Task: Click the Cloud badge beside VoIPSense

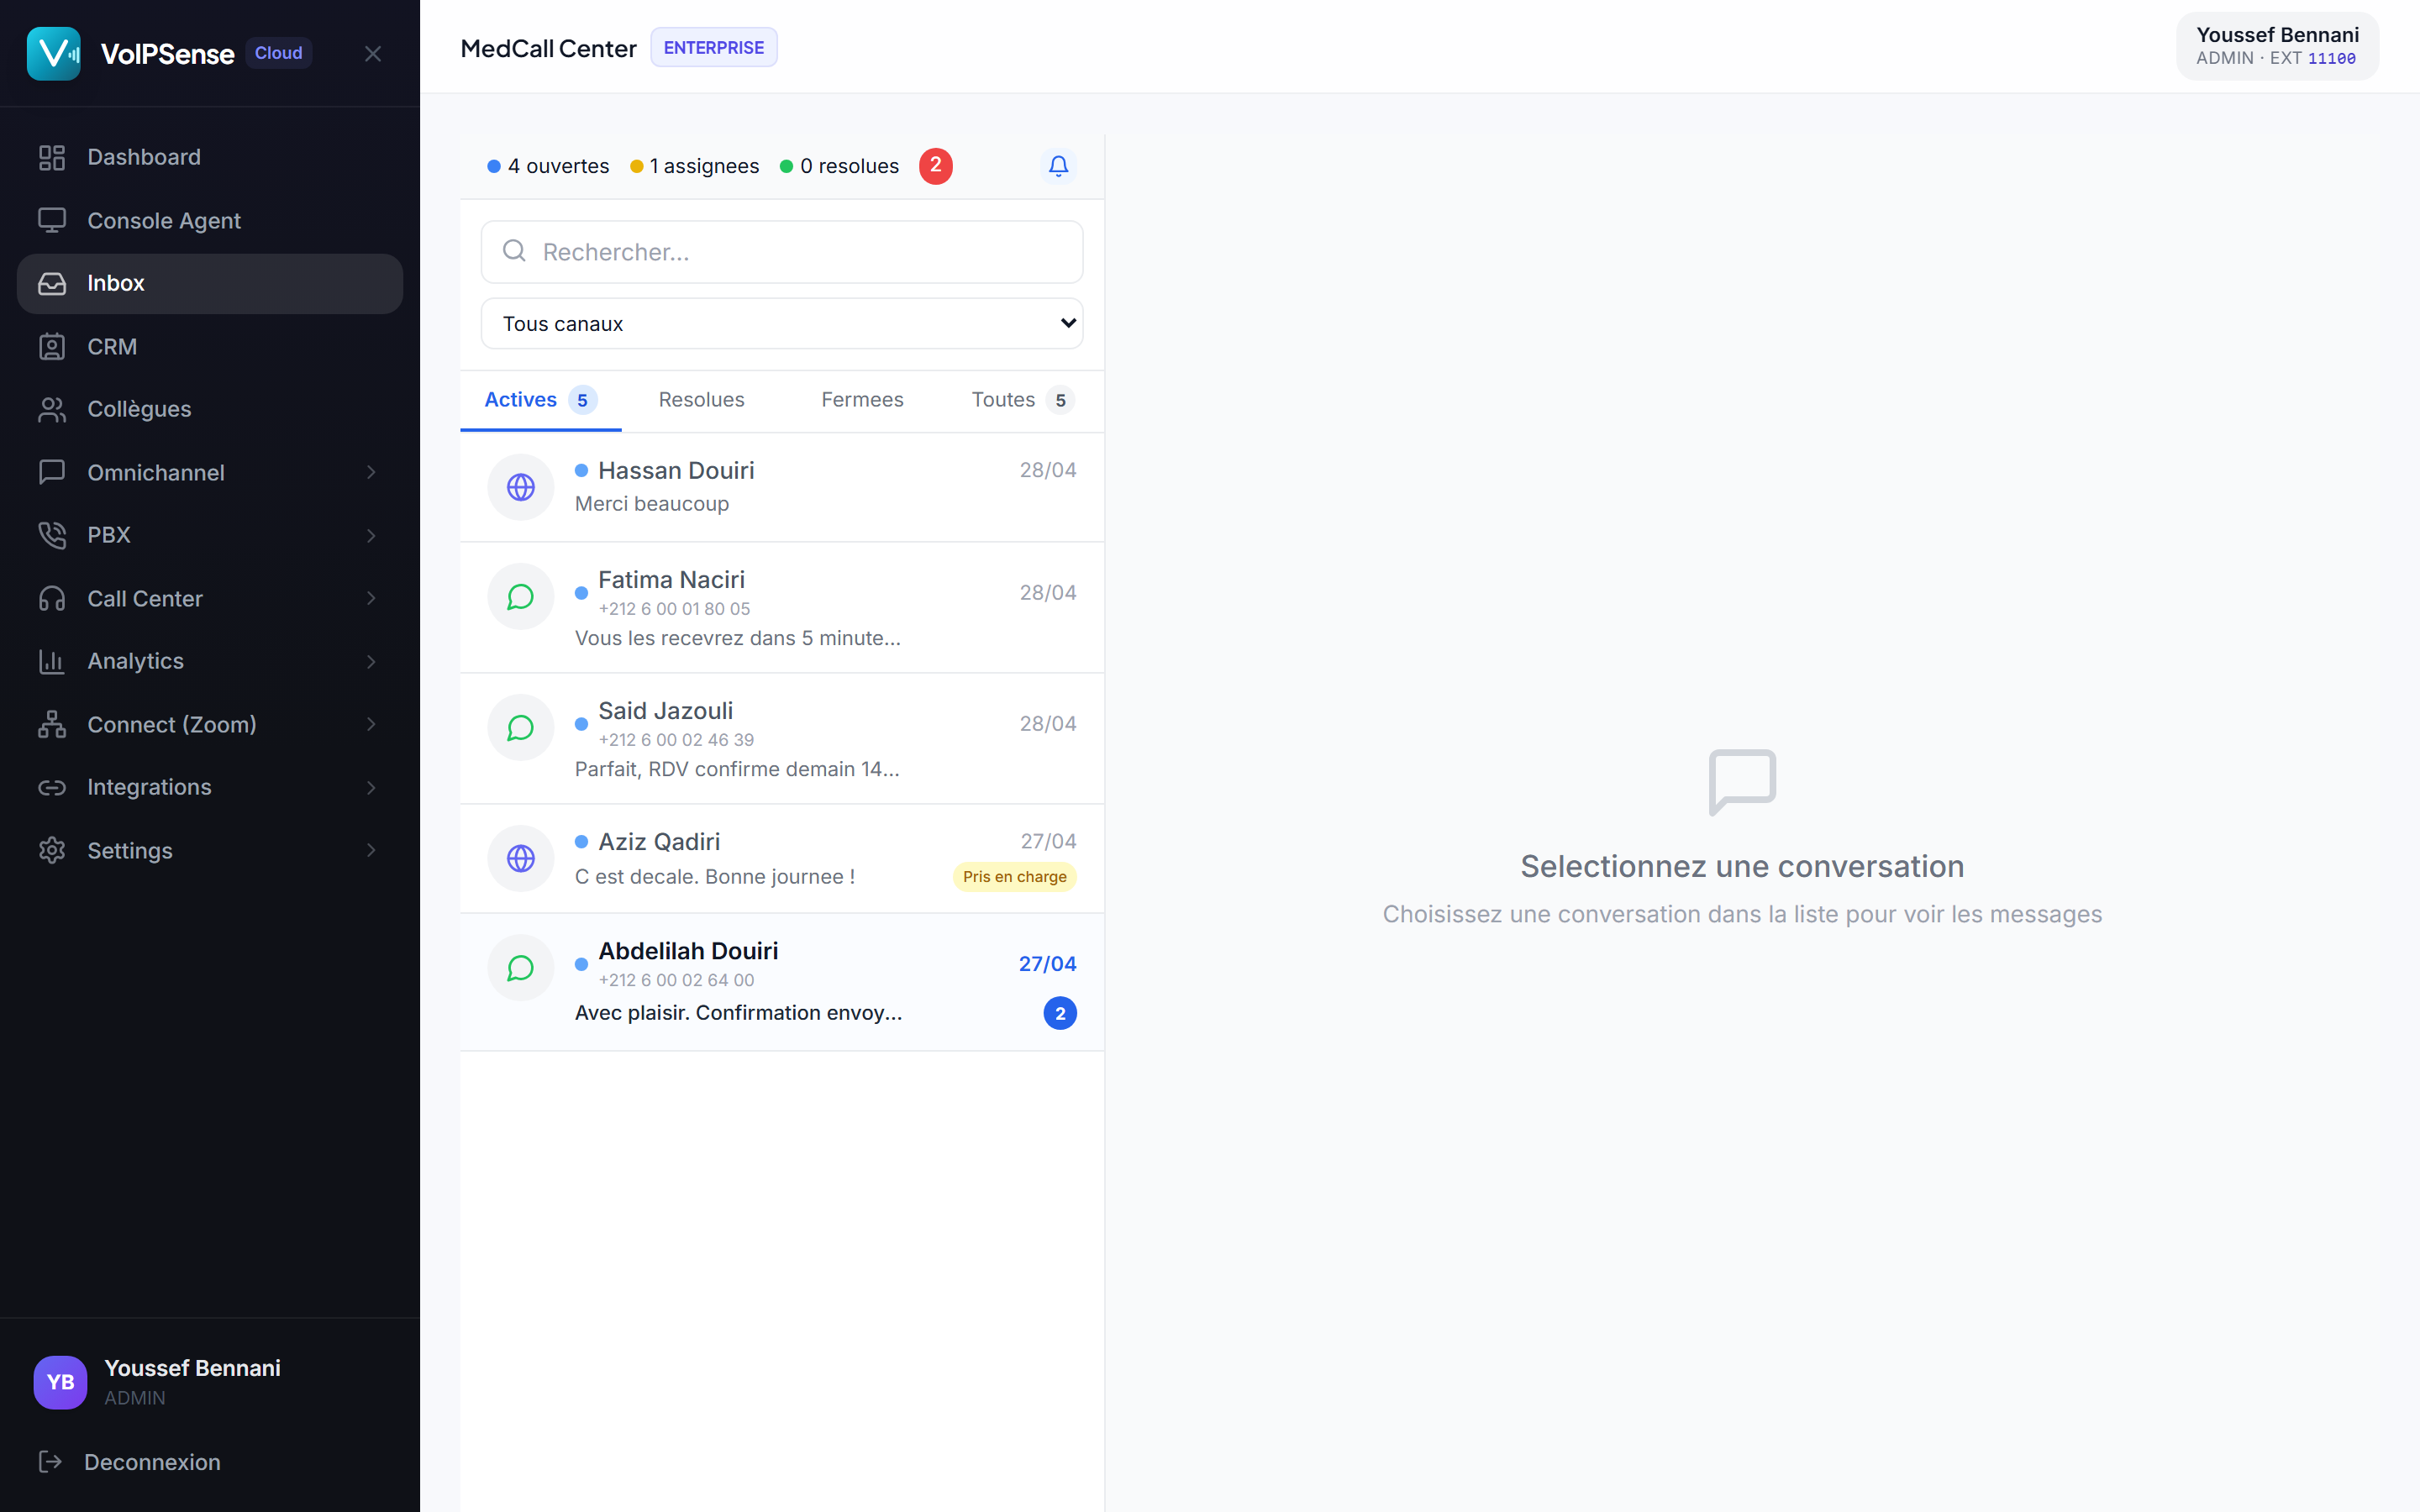Action: 278,53
